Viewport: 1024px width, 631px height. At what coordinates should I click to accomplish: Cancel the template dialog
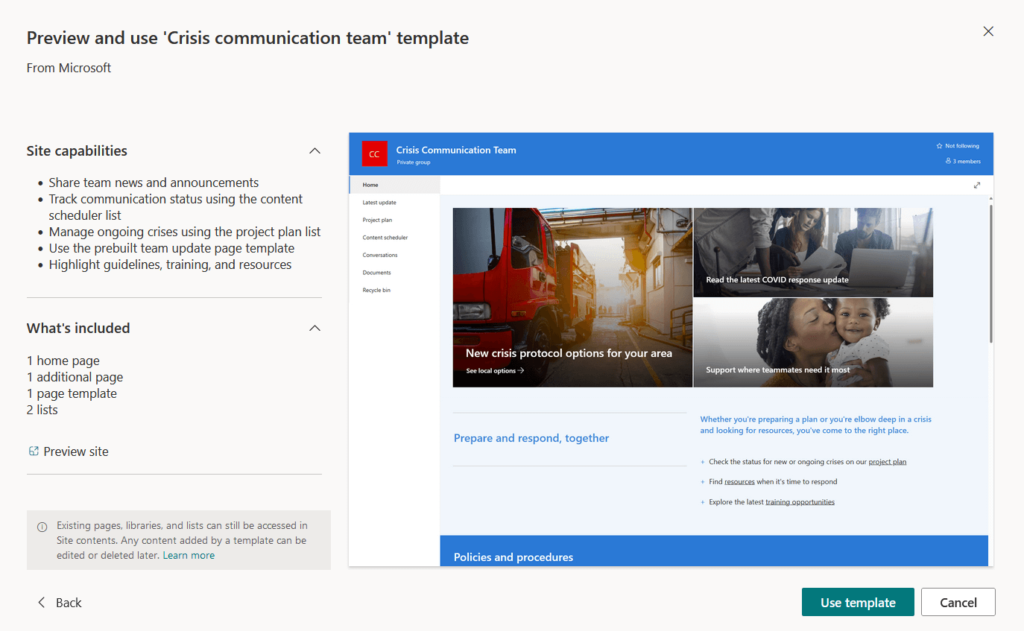pos(958,602)
